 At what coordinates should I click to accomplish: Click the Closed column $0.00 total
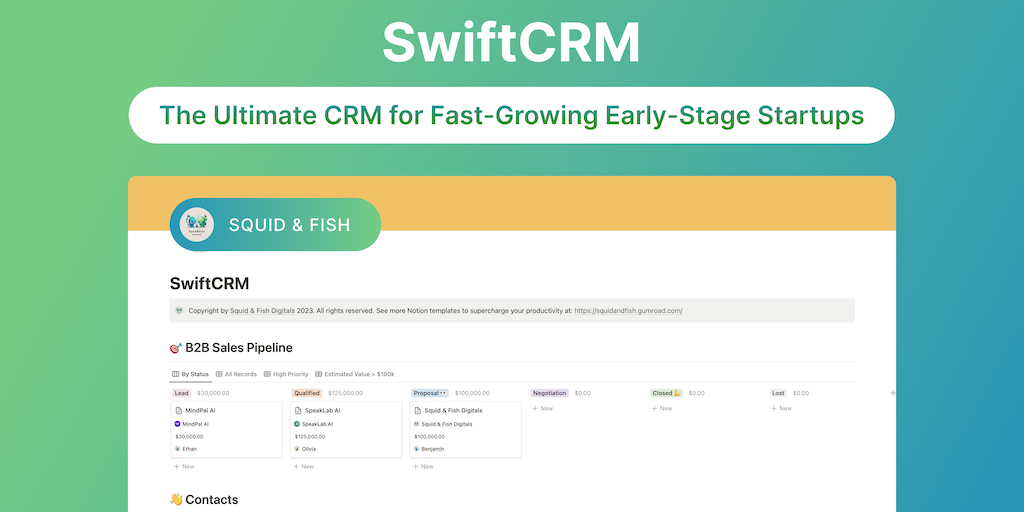click(696, 393)
